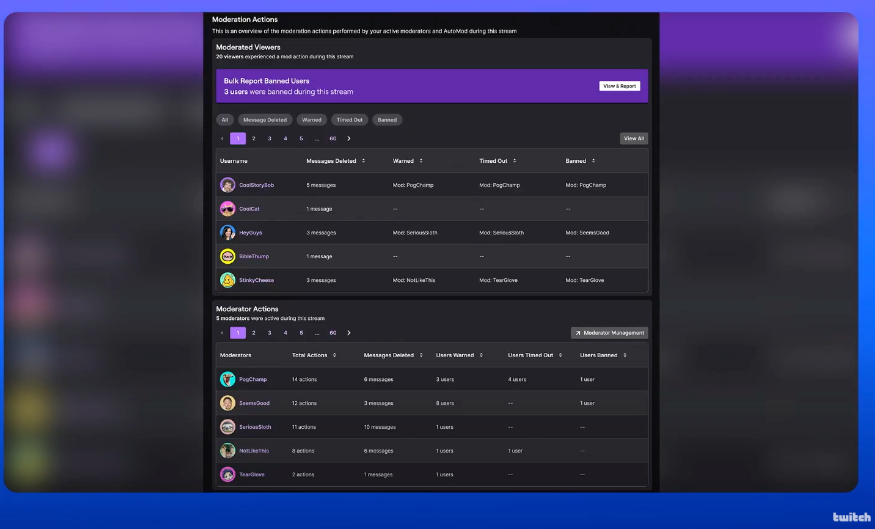Sort viewers by Banned column arrows

coord(593,161)
